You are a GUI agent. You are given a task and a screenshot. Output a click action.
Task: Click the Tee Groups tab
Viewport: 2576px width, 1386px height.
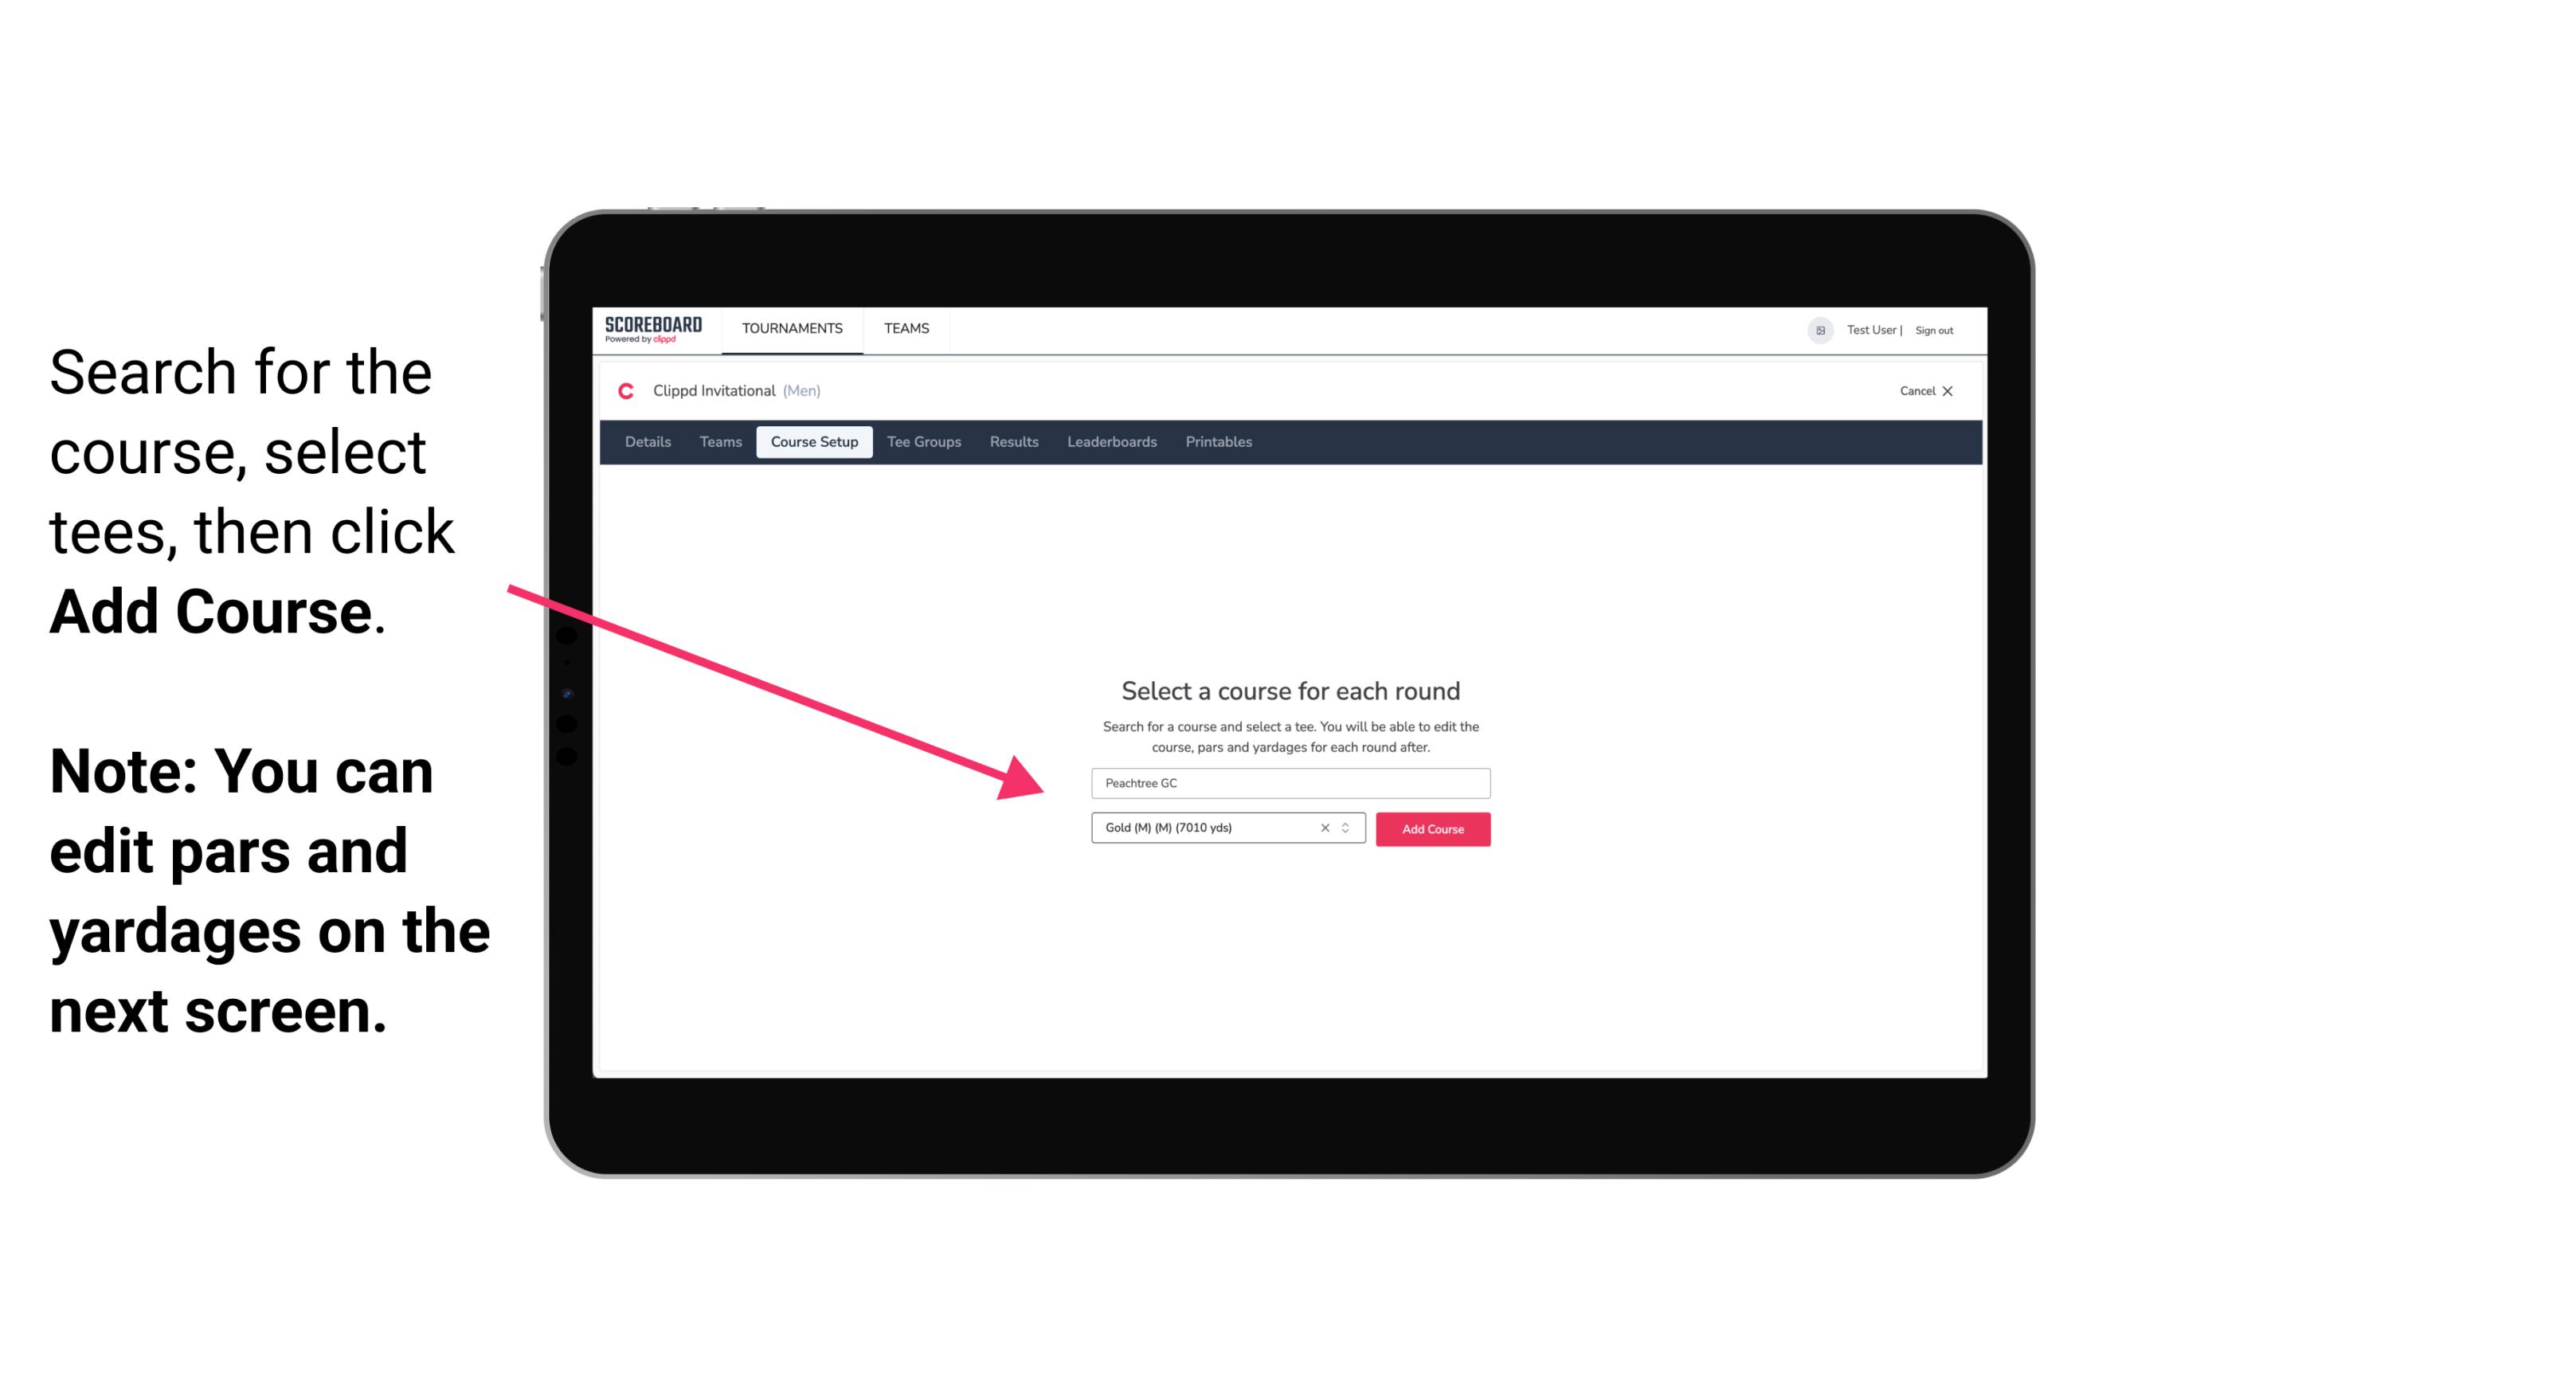coord(923,442)
